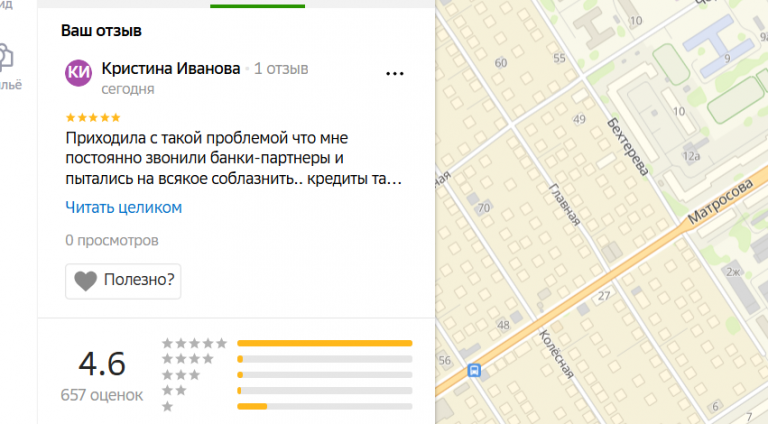This screenshot has width=768, height=424.
Task: Click the bus stop icon on Матросова street
Action: (474, 370)
